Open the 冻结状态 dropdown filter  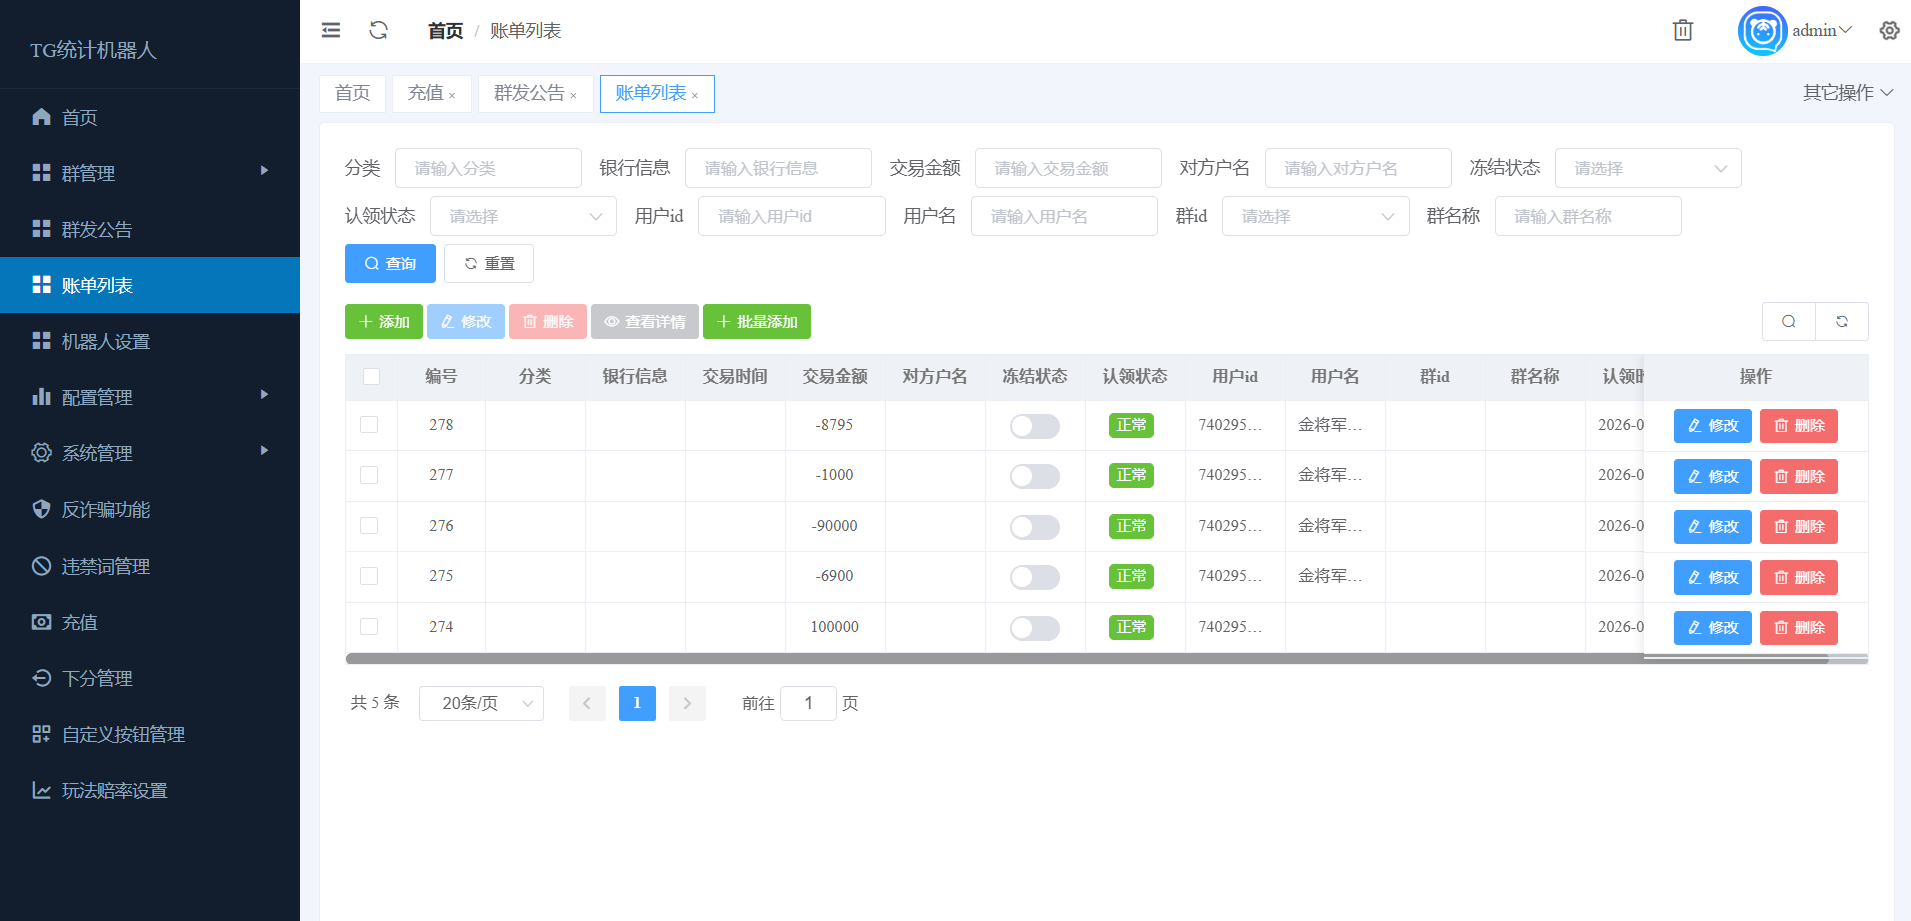point(1647,168)
